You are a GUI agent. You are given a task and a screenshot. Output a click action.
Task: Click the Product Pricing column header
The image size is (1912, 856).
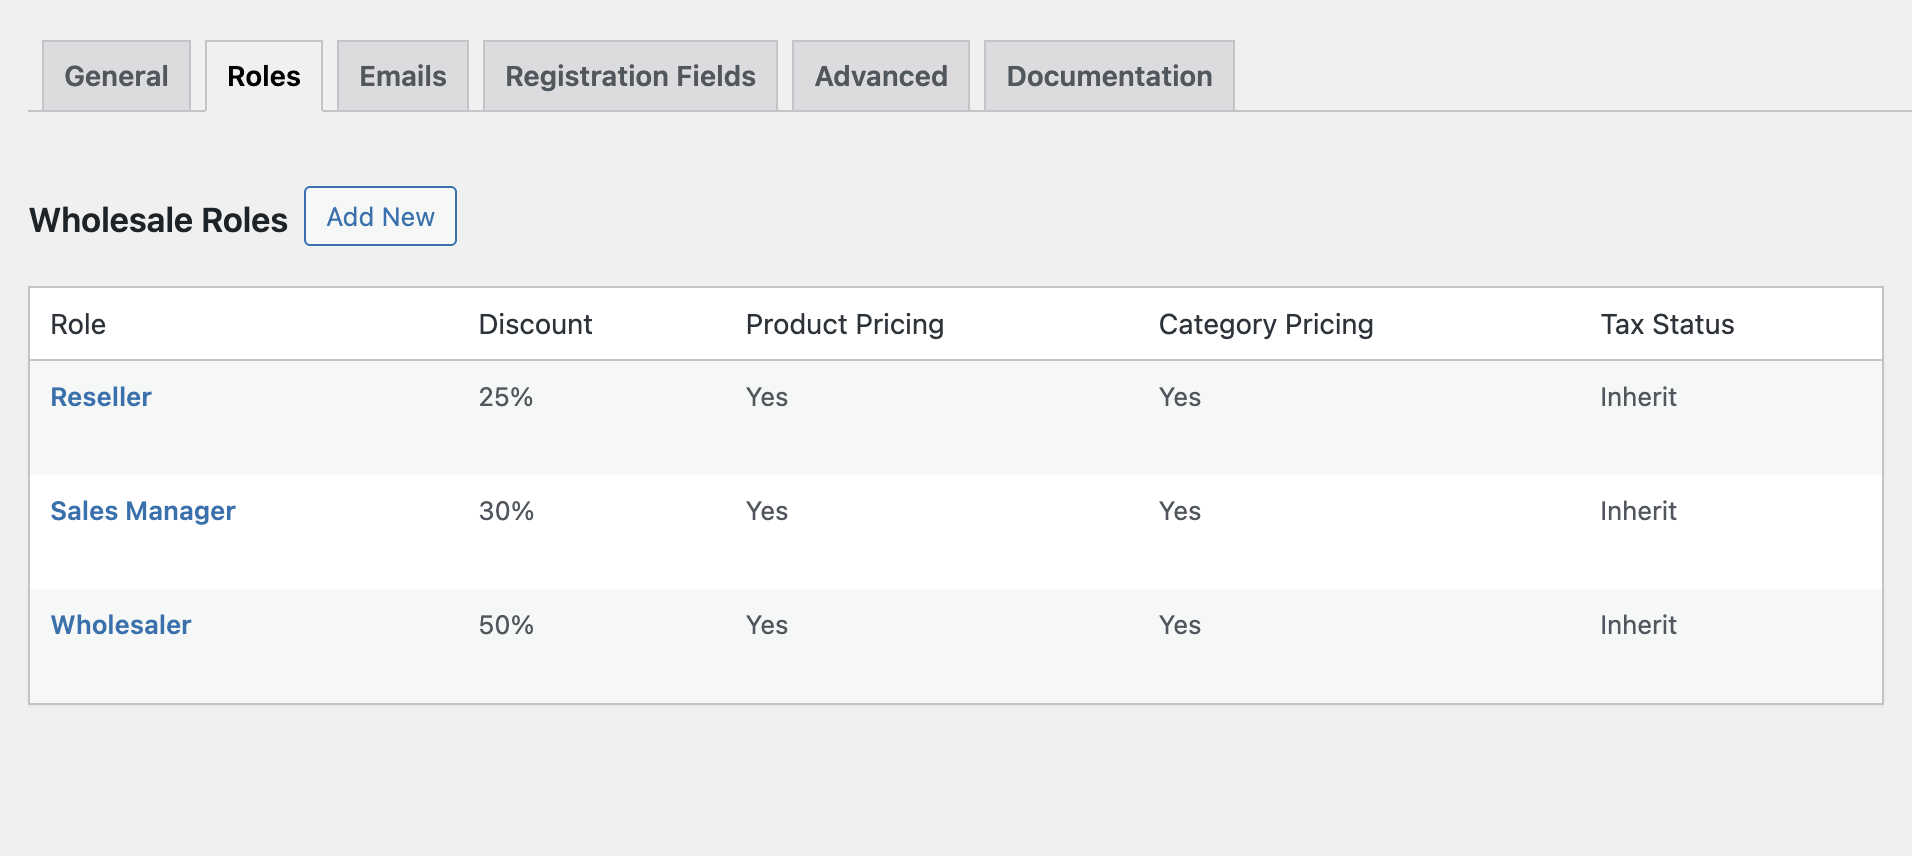coord(844,324)
